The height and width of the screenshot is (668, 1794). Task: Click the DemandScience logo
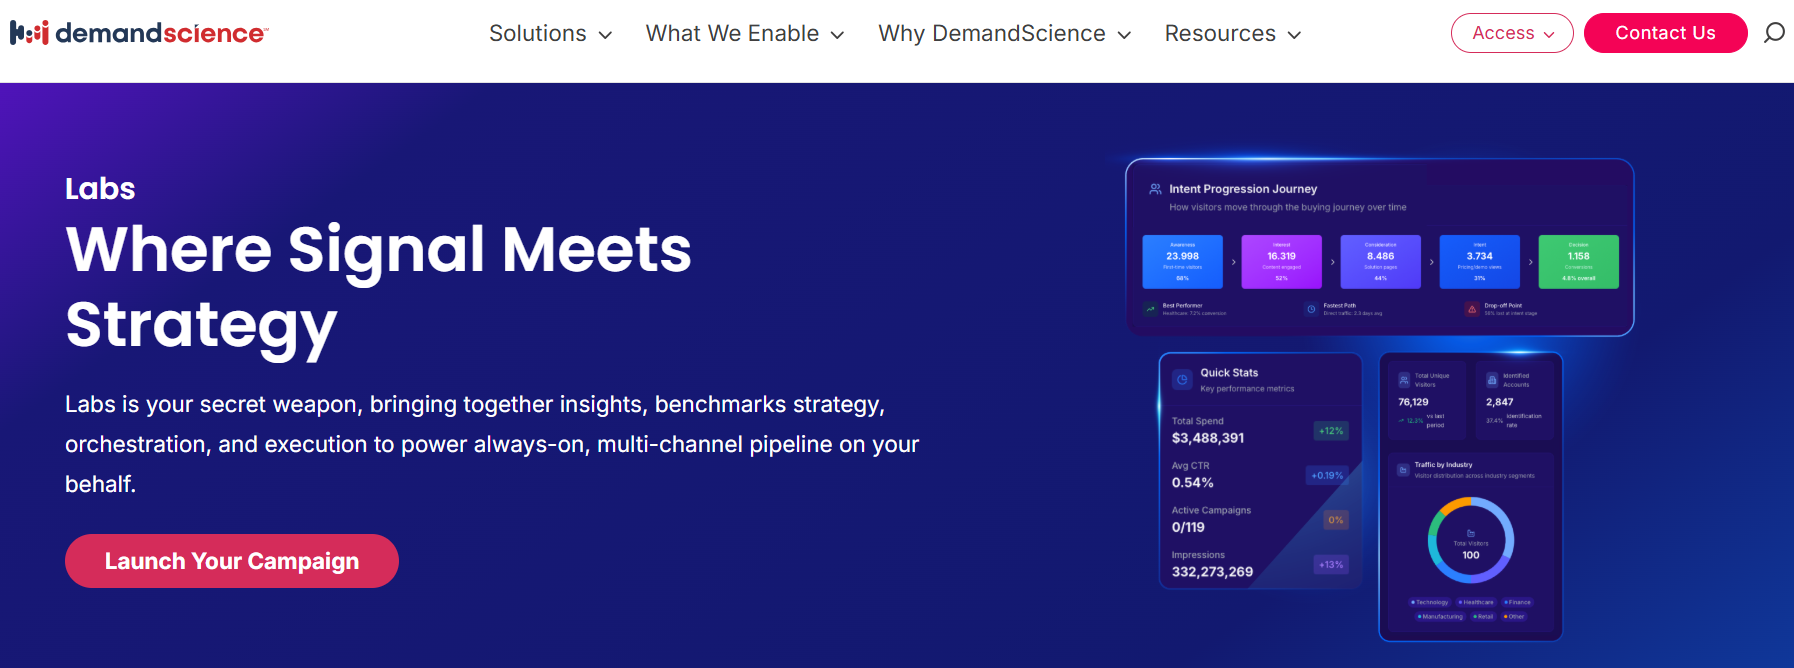[x=139, y=33]
